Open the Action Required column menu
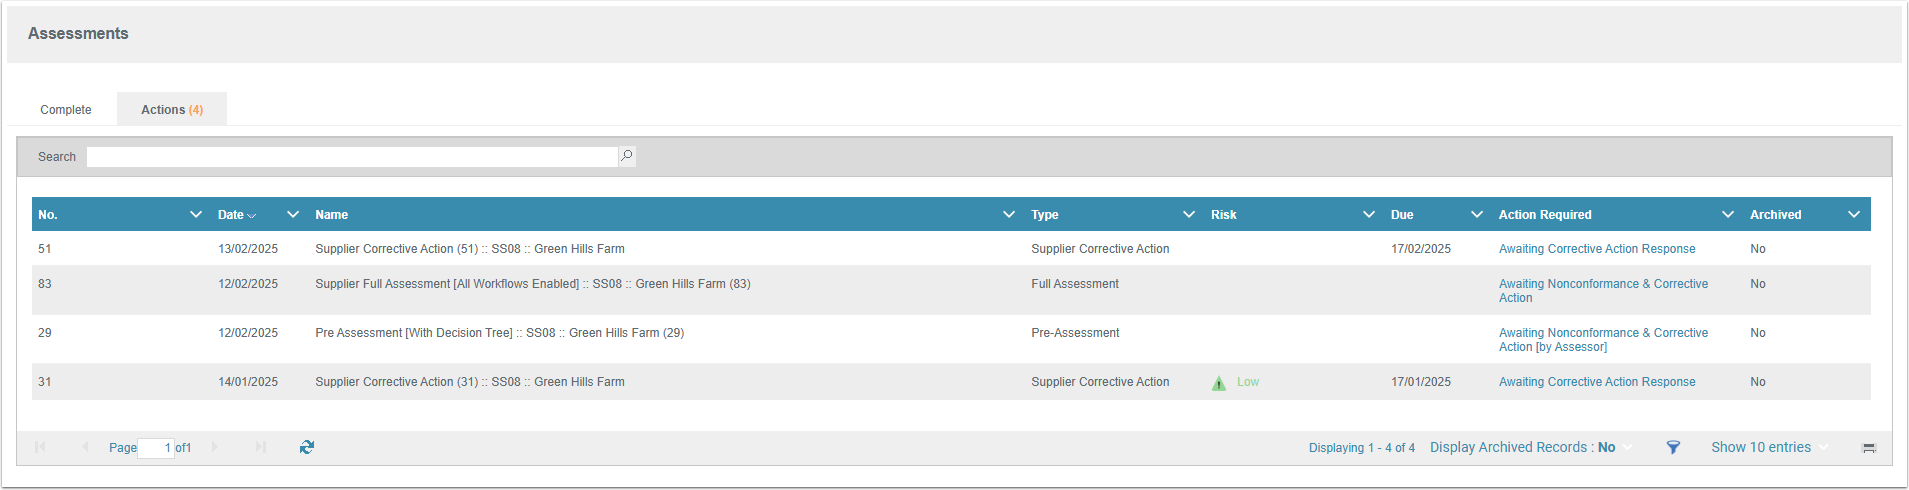Viewport: 1909px width, 490px height. [x=1727, y=214]
